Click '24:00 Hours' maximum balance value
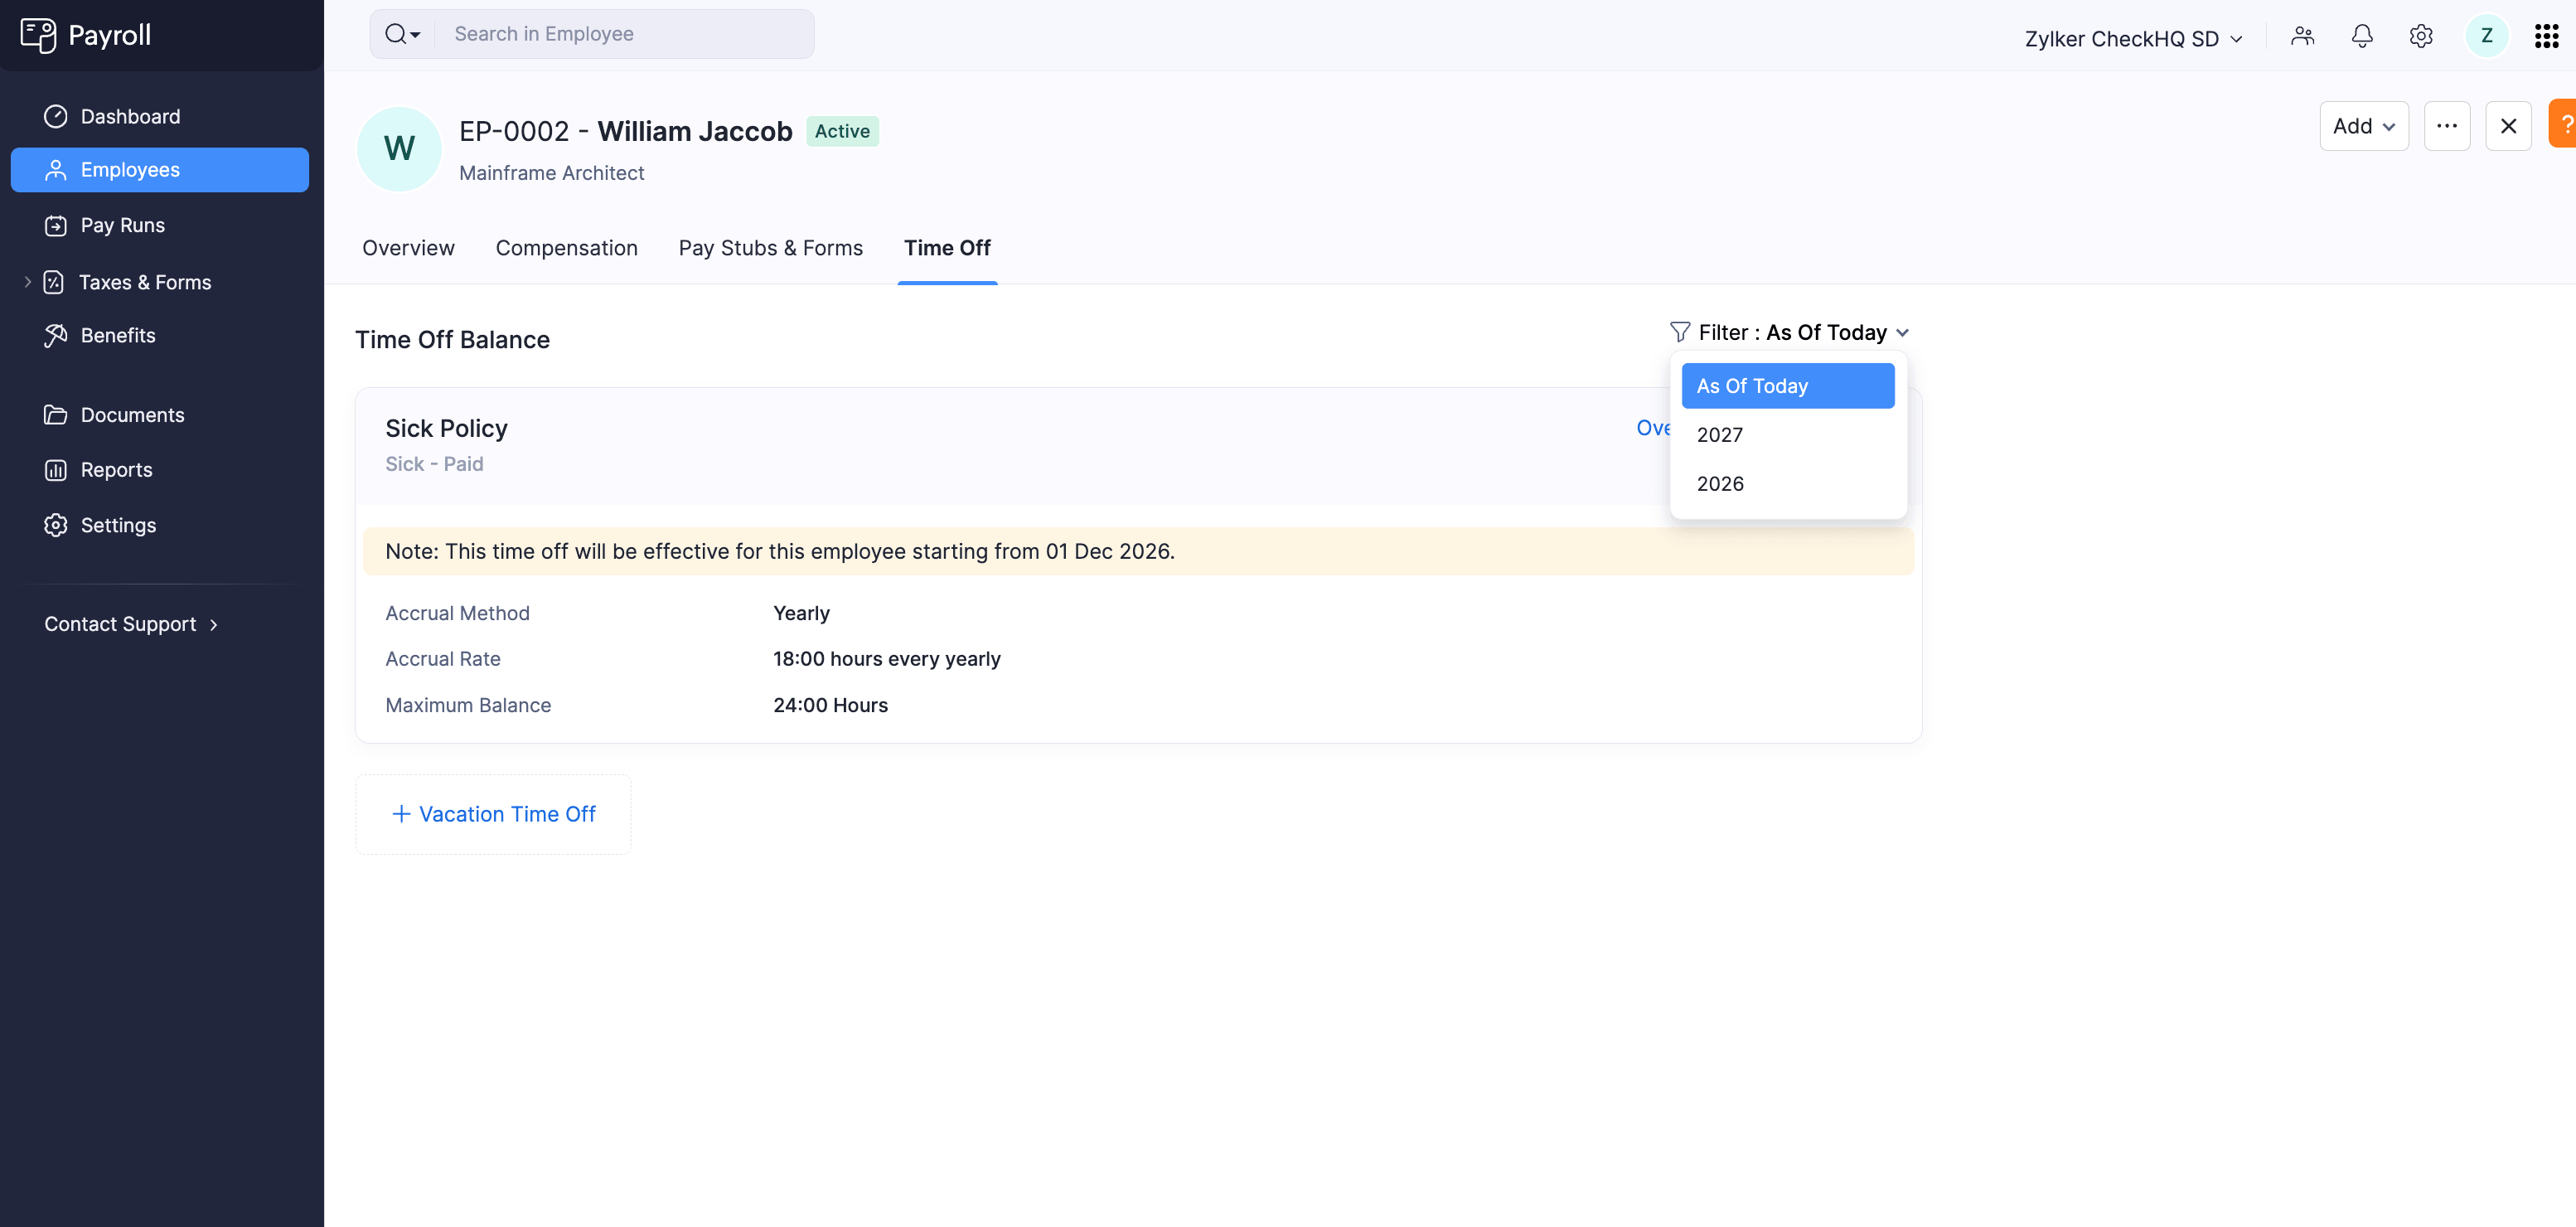Image resolution: width=2576 pixels, height=1227 pixels. coord(830,705)
